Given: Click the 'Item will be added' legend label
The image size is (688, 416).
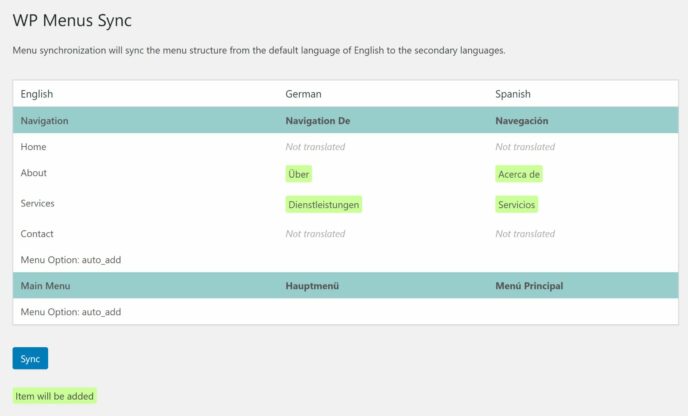Looking at the screenshot, I should pyautogui.click(x=54, y=396).
